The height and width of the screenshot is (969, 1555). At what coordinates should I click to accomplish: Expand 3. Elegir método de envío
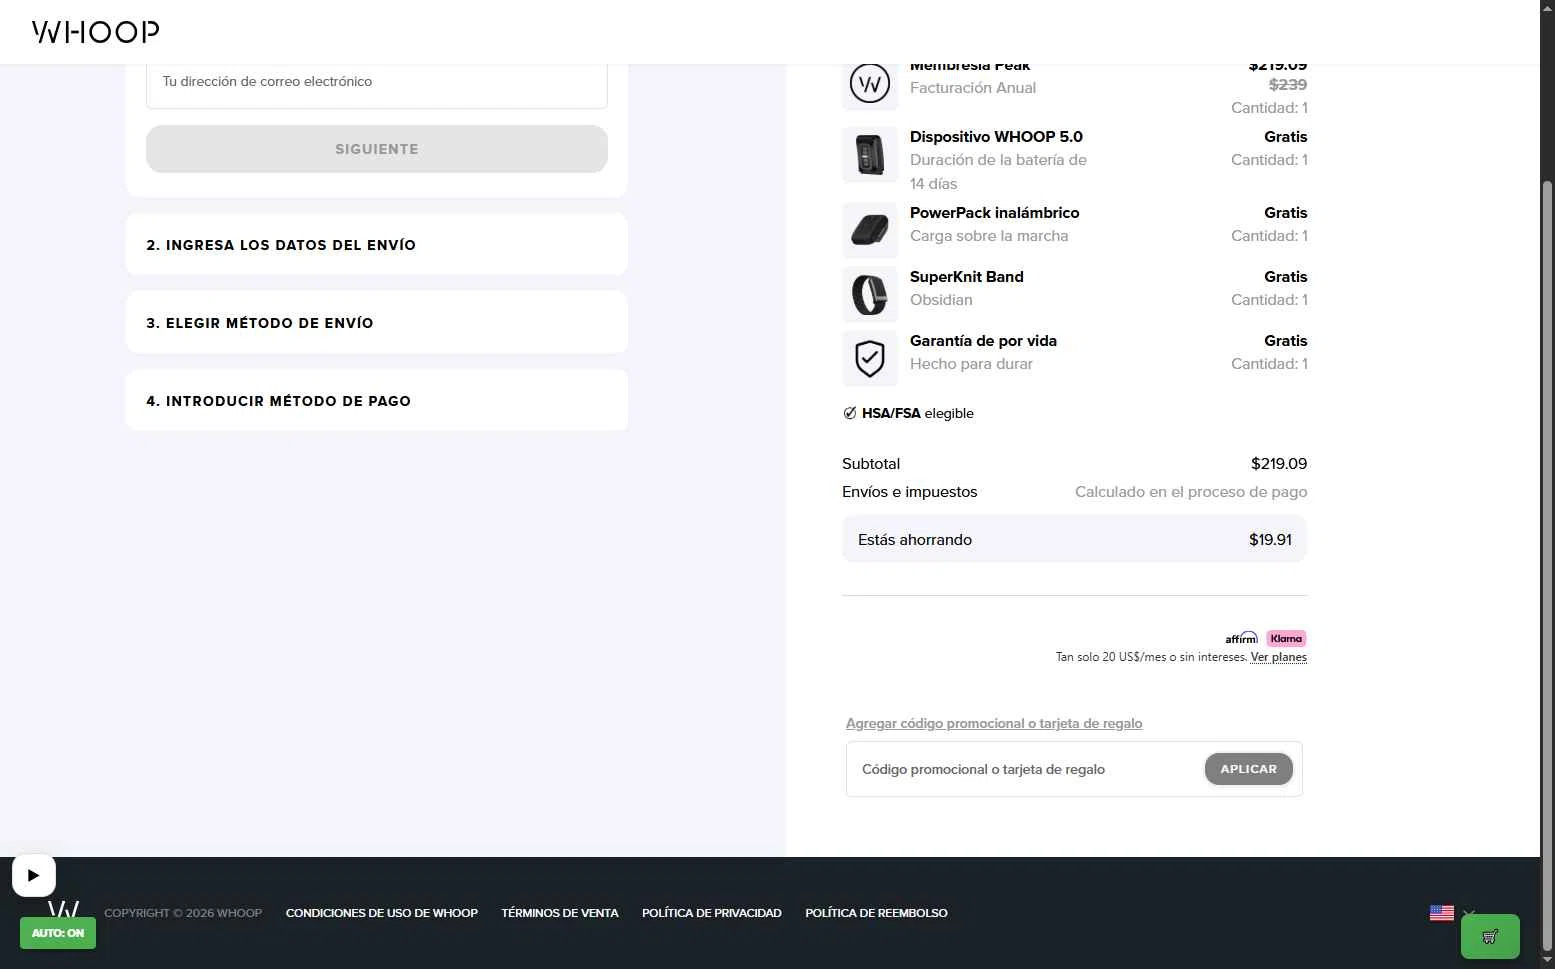(x=377, y=322)
